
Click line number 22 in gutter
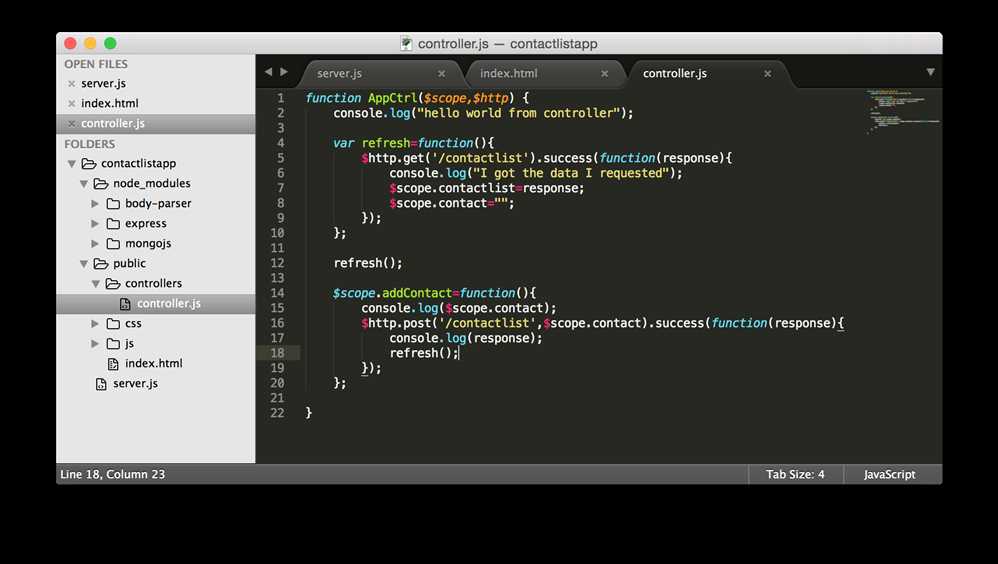pos(277,413)
